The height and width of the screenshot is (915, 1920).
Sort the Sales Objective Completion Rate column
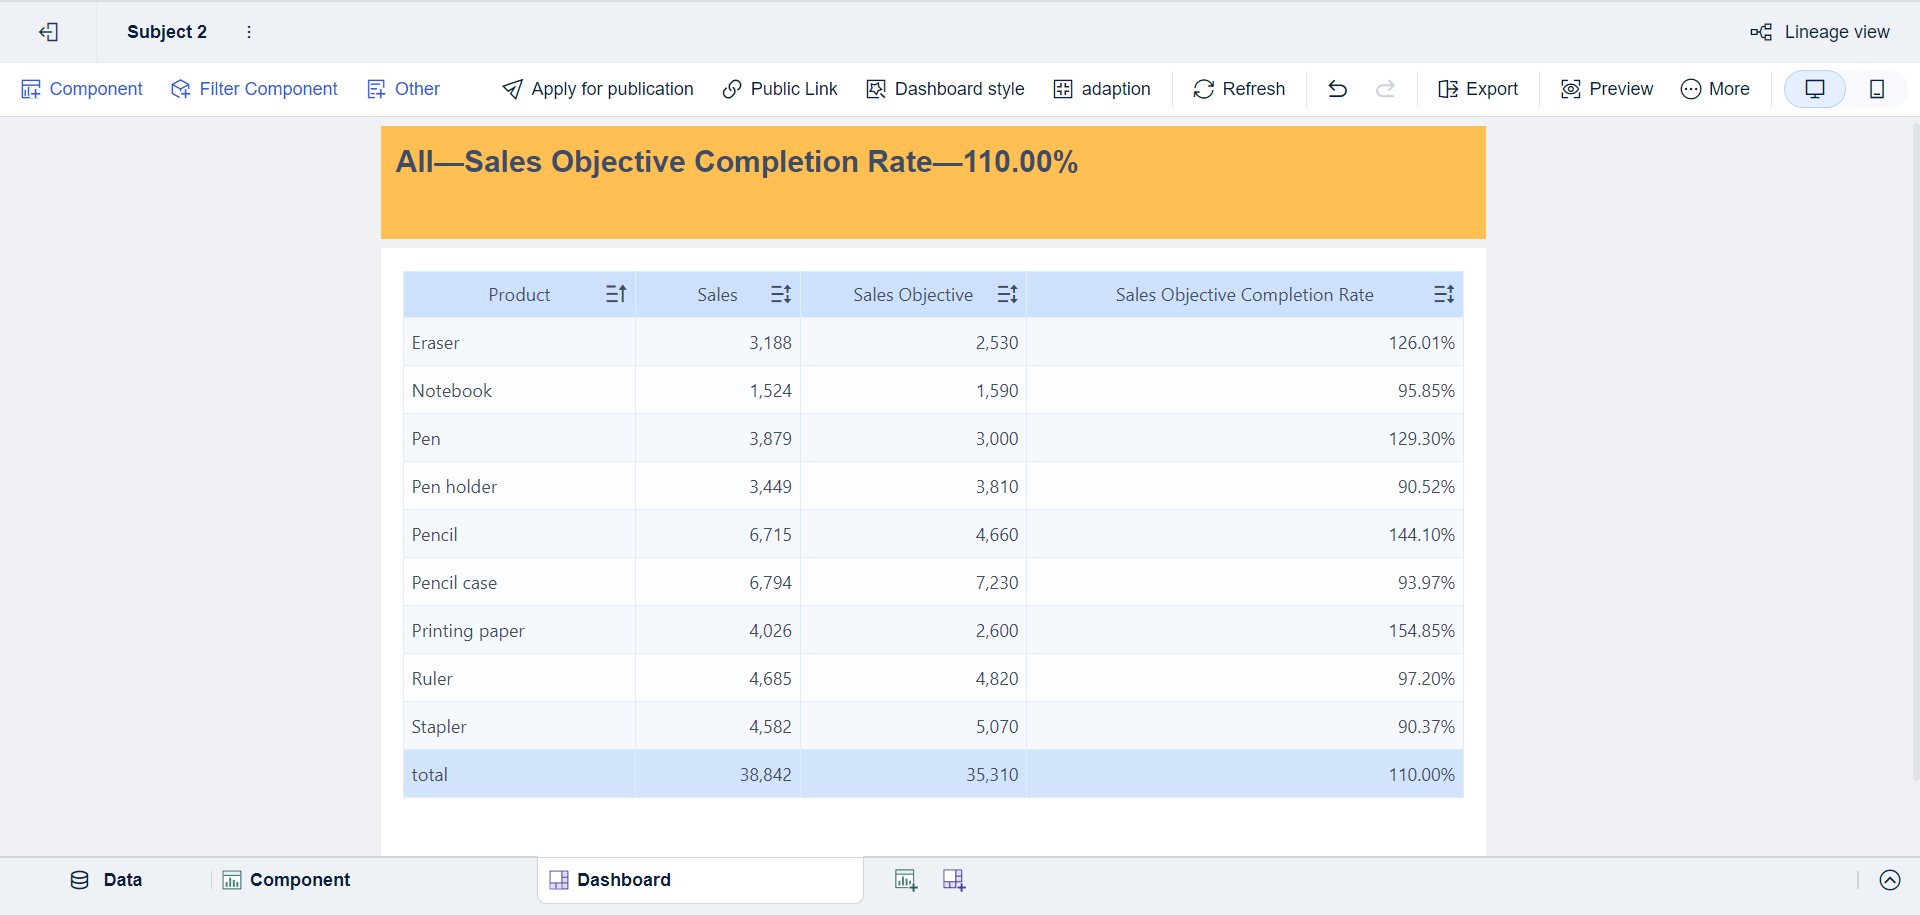coord(1443,294)
